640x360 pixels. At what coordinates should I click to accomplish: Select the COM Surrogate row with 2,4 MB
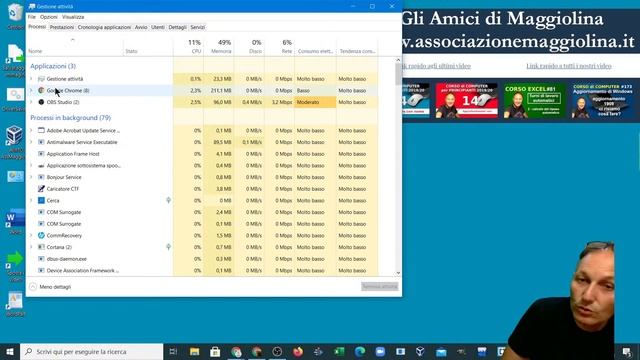coord(202,212)
